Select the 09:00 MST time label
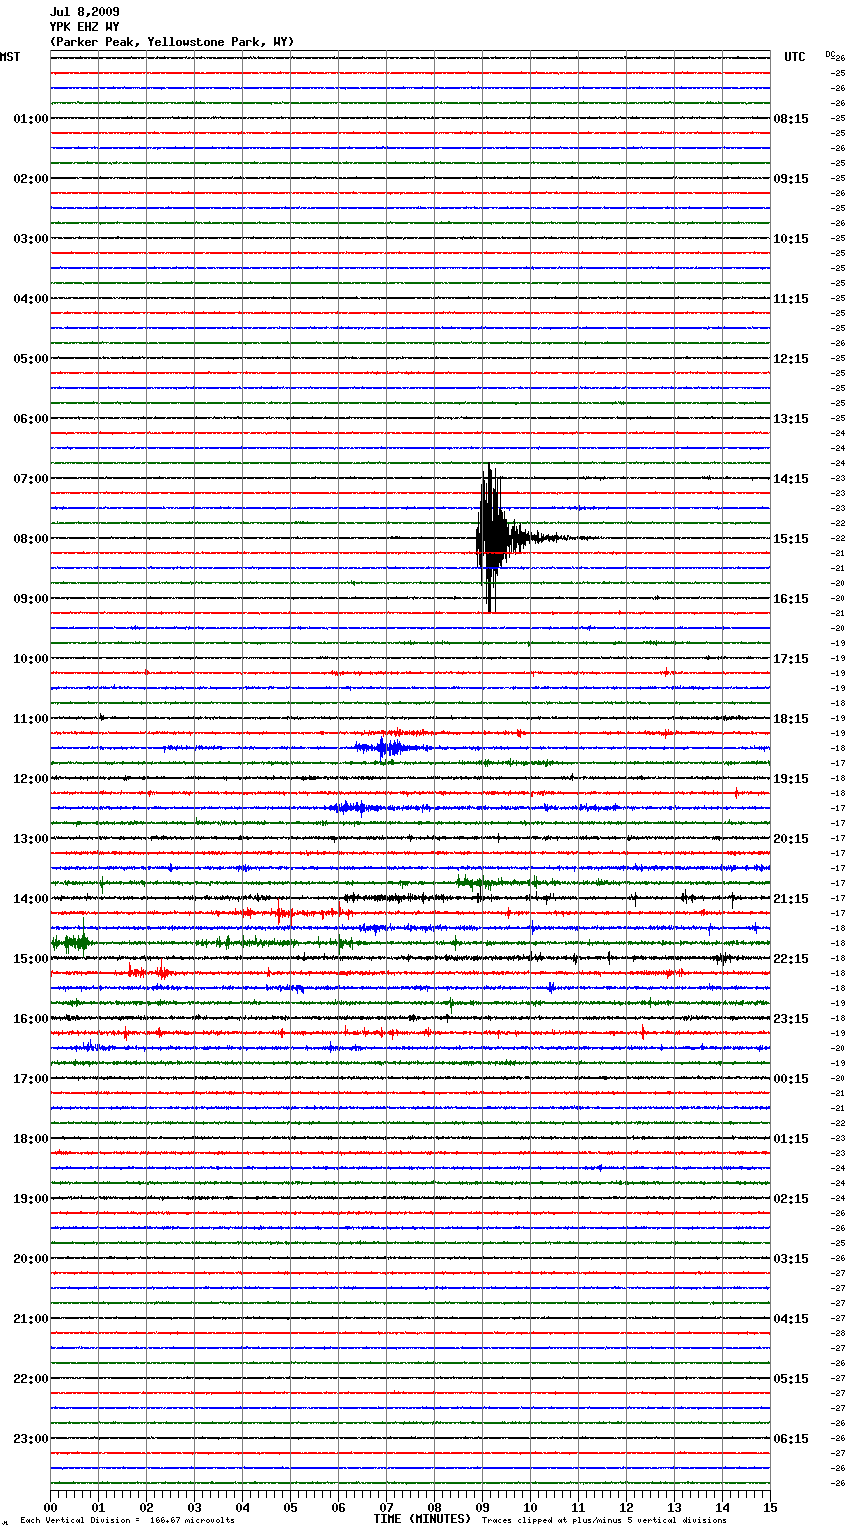Image resolution: width=850 pixels, height=1534 pixels. coord(31,599)
